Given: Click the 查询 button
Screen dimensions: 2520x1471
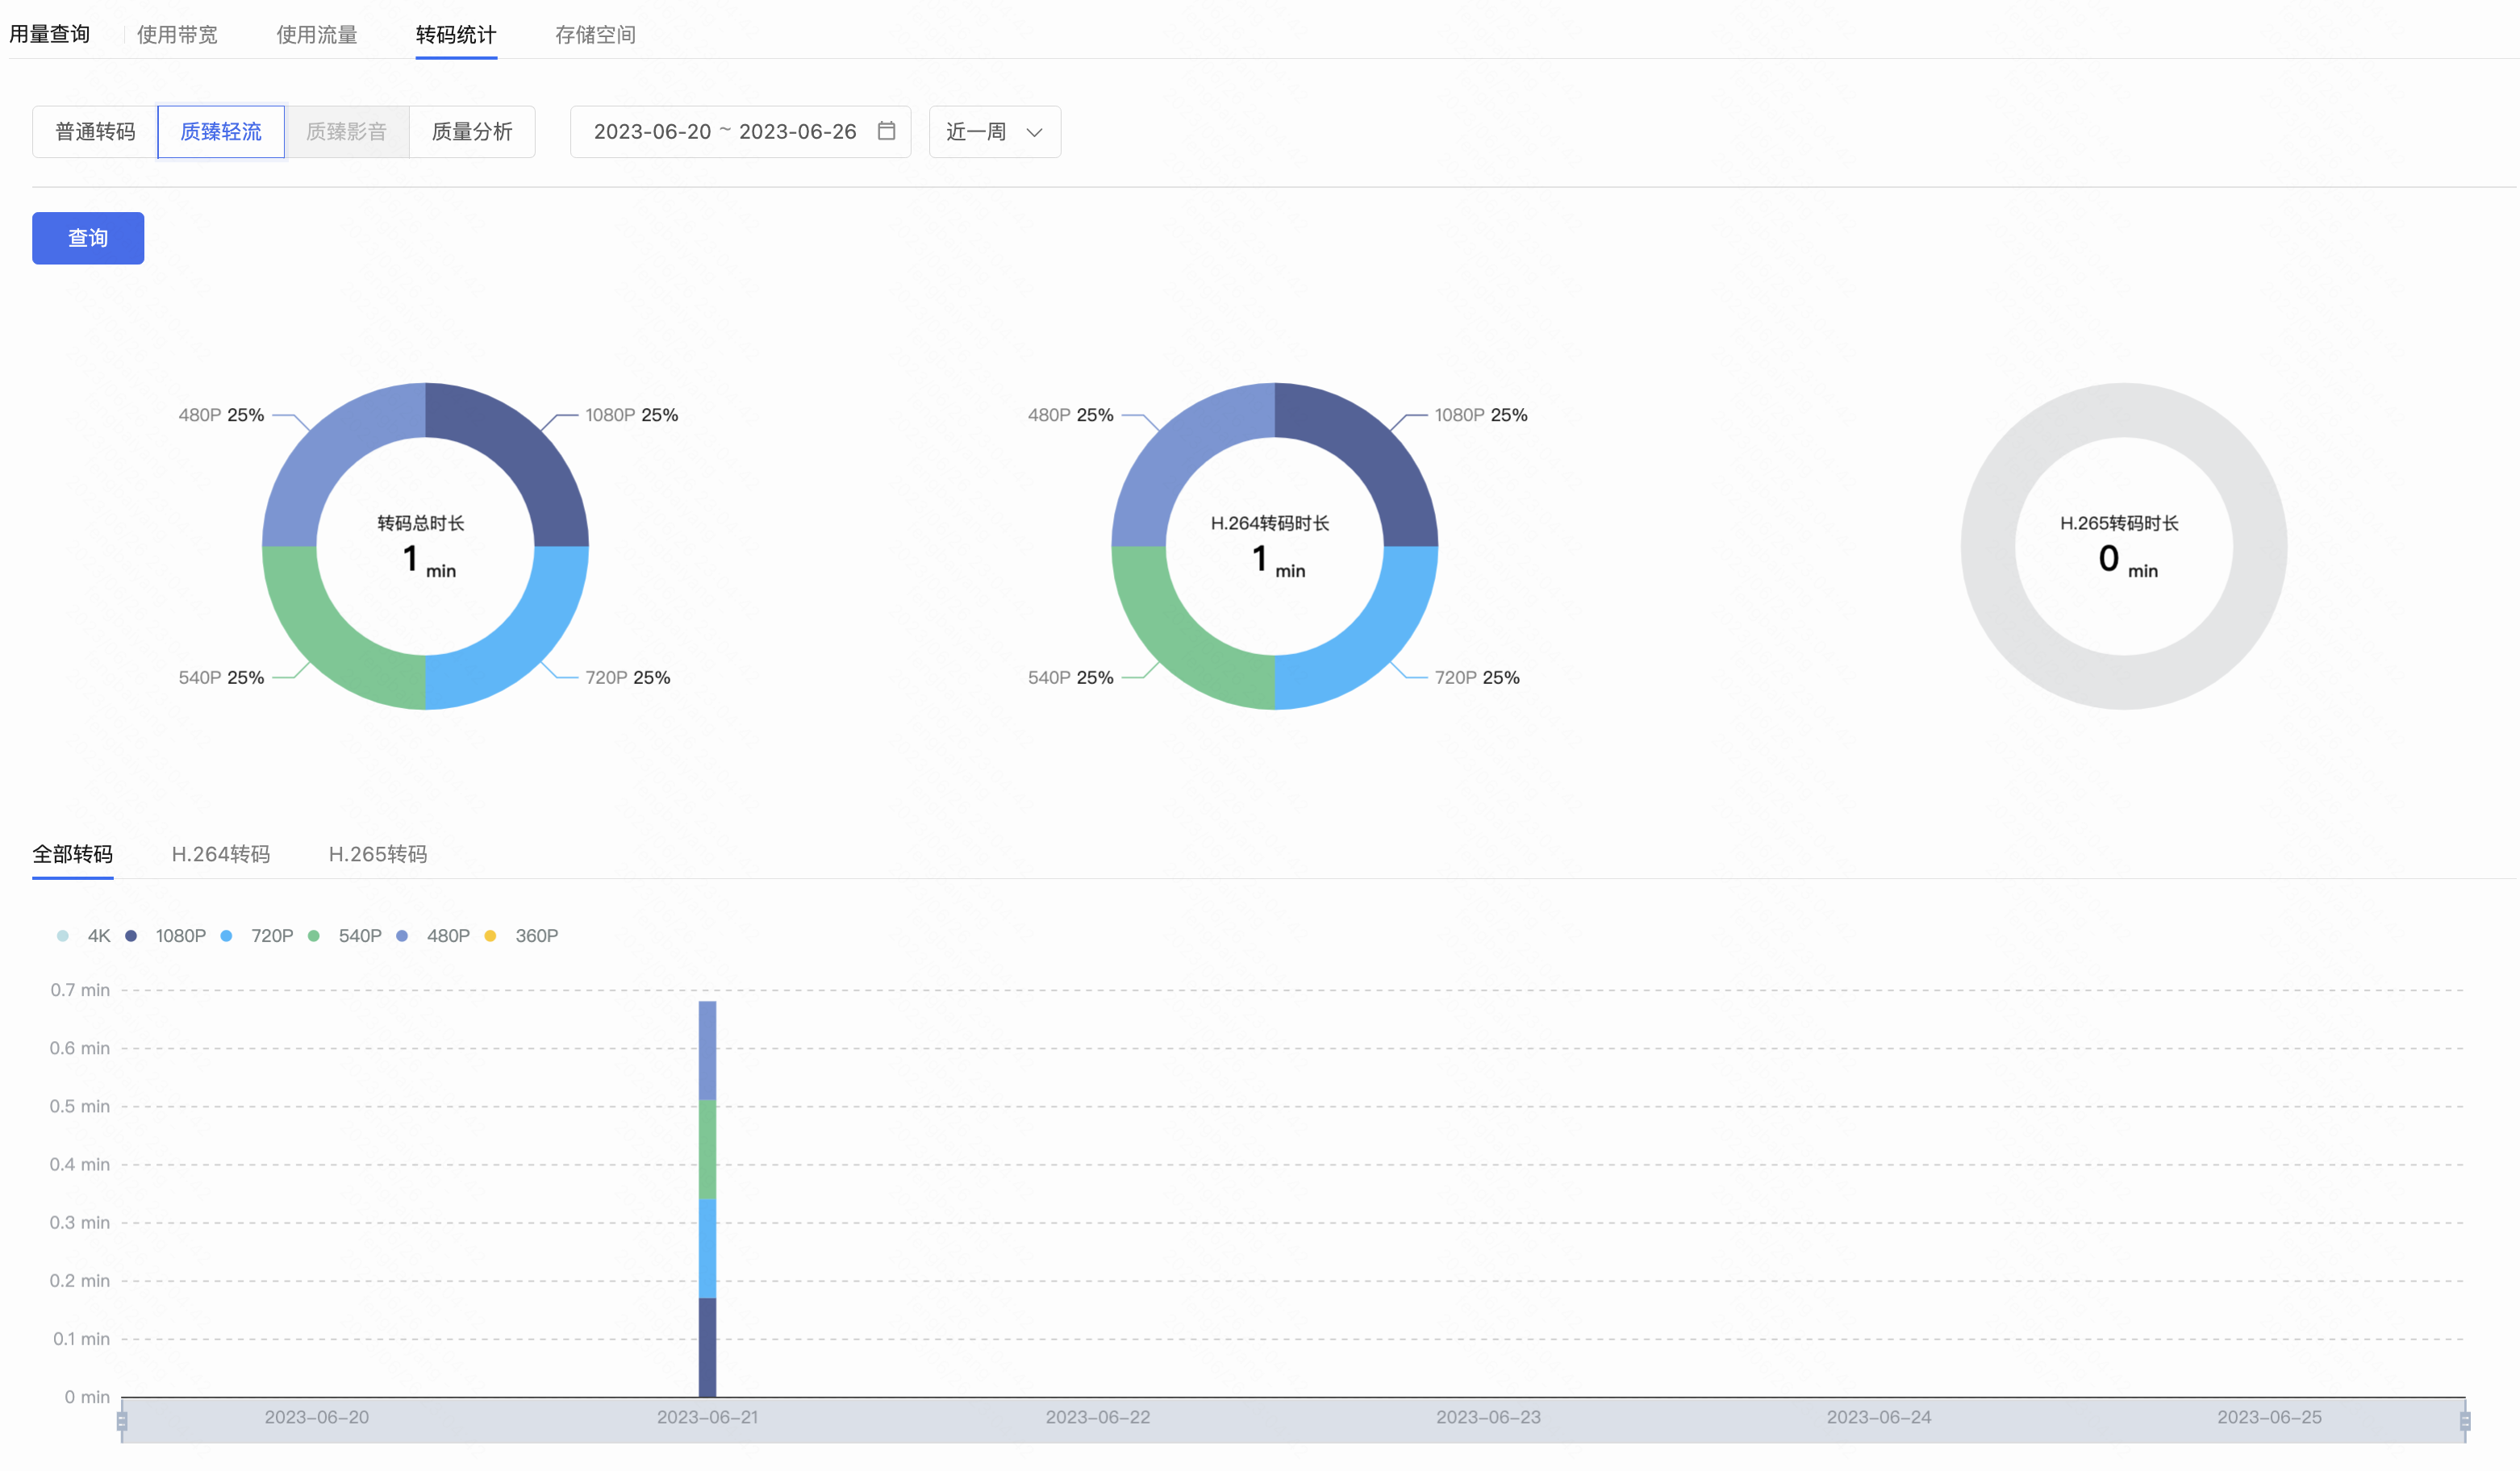Looking at the screenshot, I should (x=88, y=238).
